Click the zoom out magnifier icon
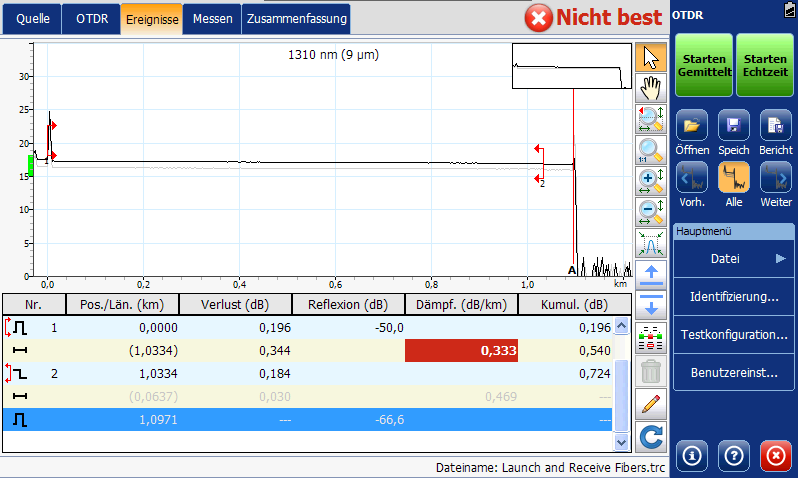This screenshot has height=478, width=798. [x=651, y=212]
